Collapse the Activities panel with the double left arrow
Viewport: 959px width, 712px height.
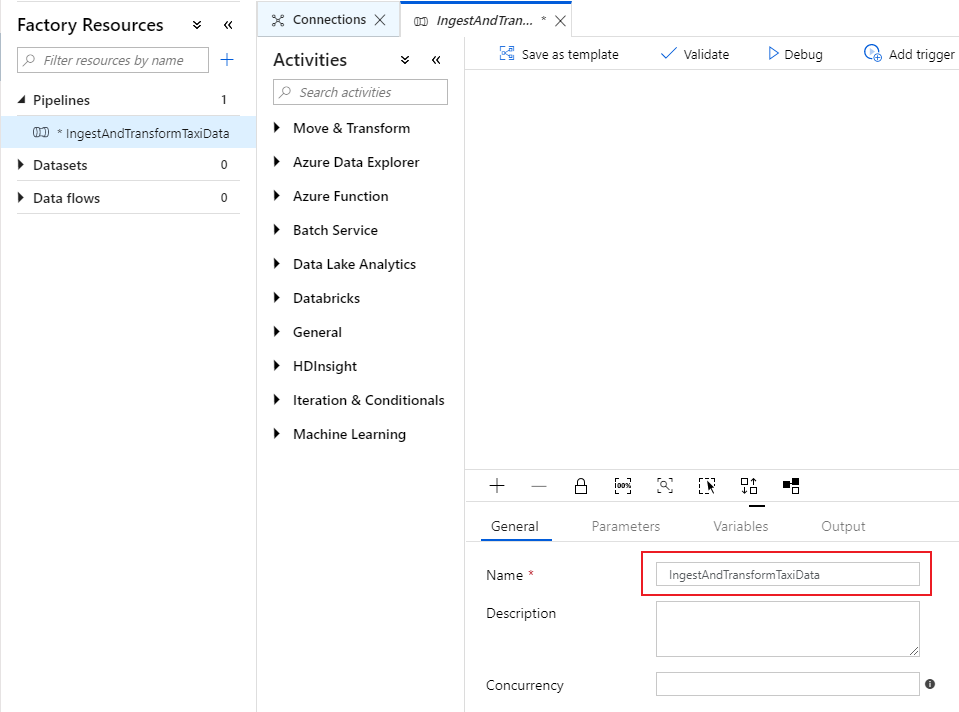click(x=436, y=60)
